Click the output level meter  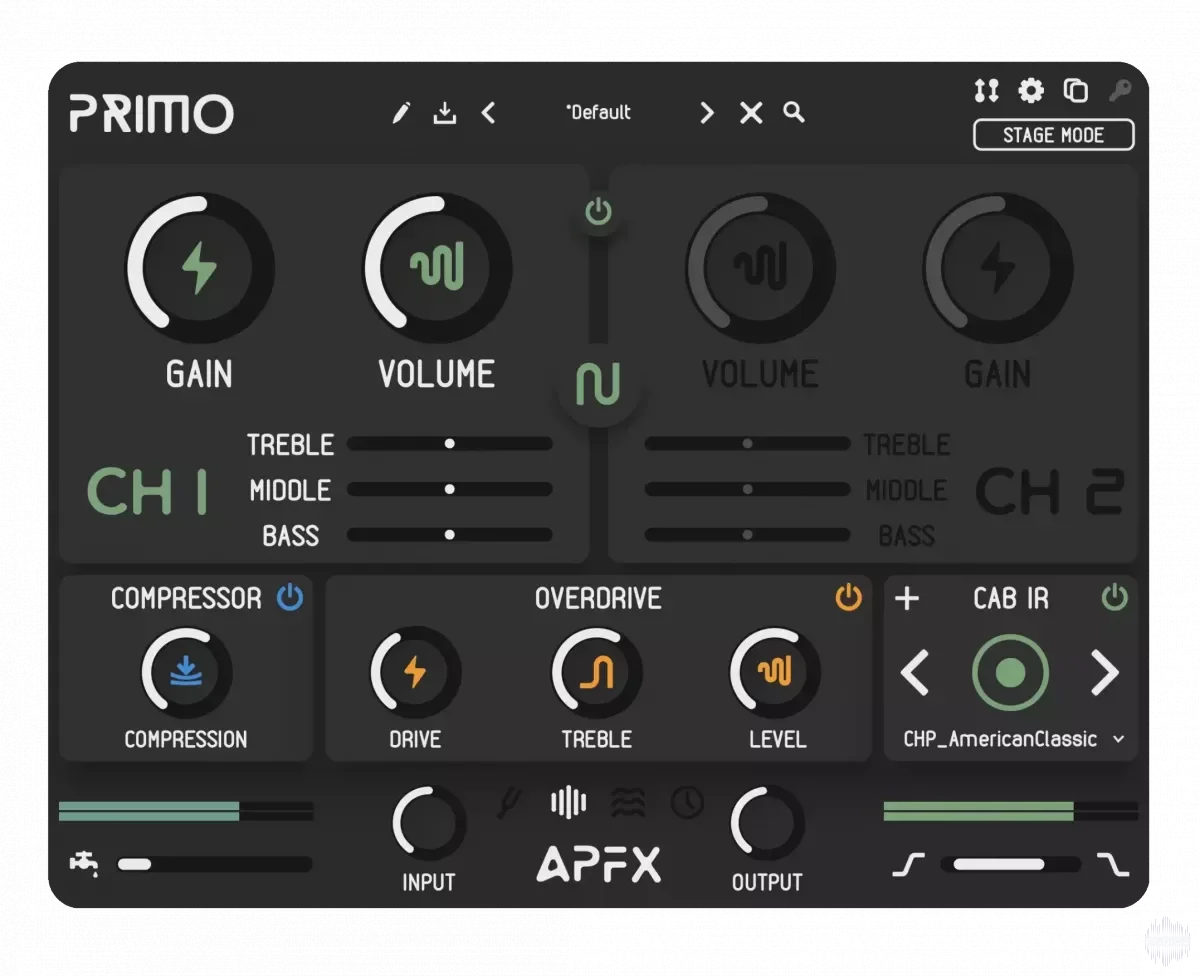click(1011, 811)
